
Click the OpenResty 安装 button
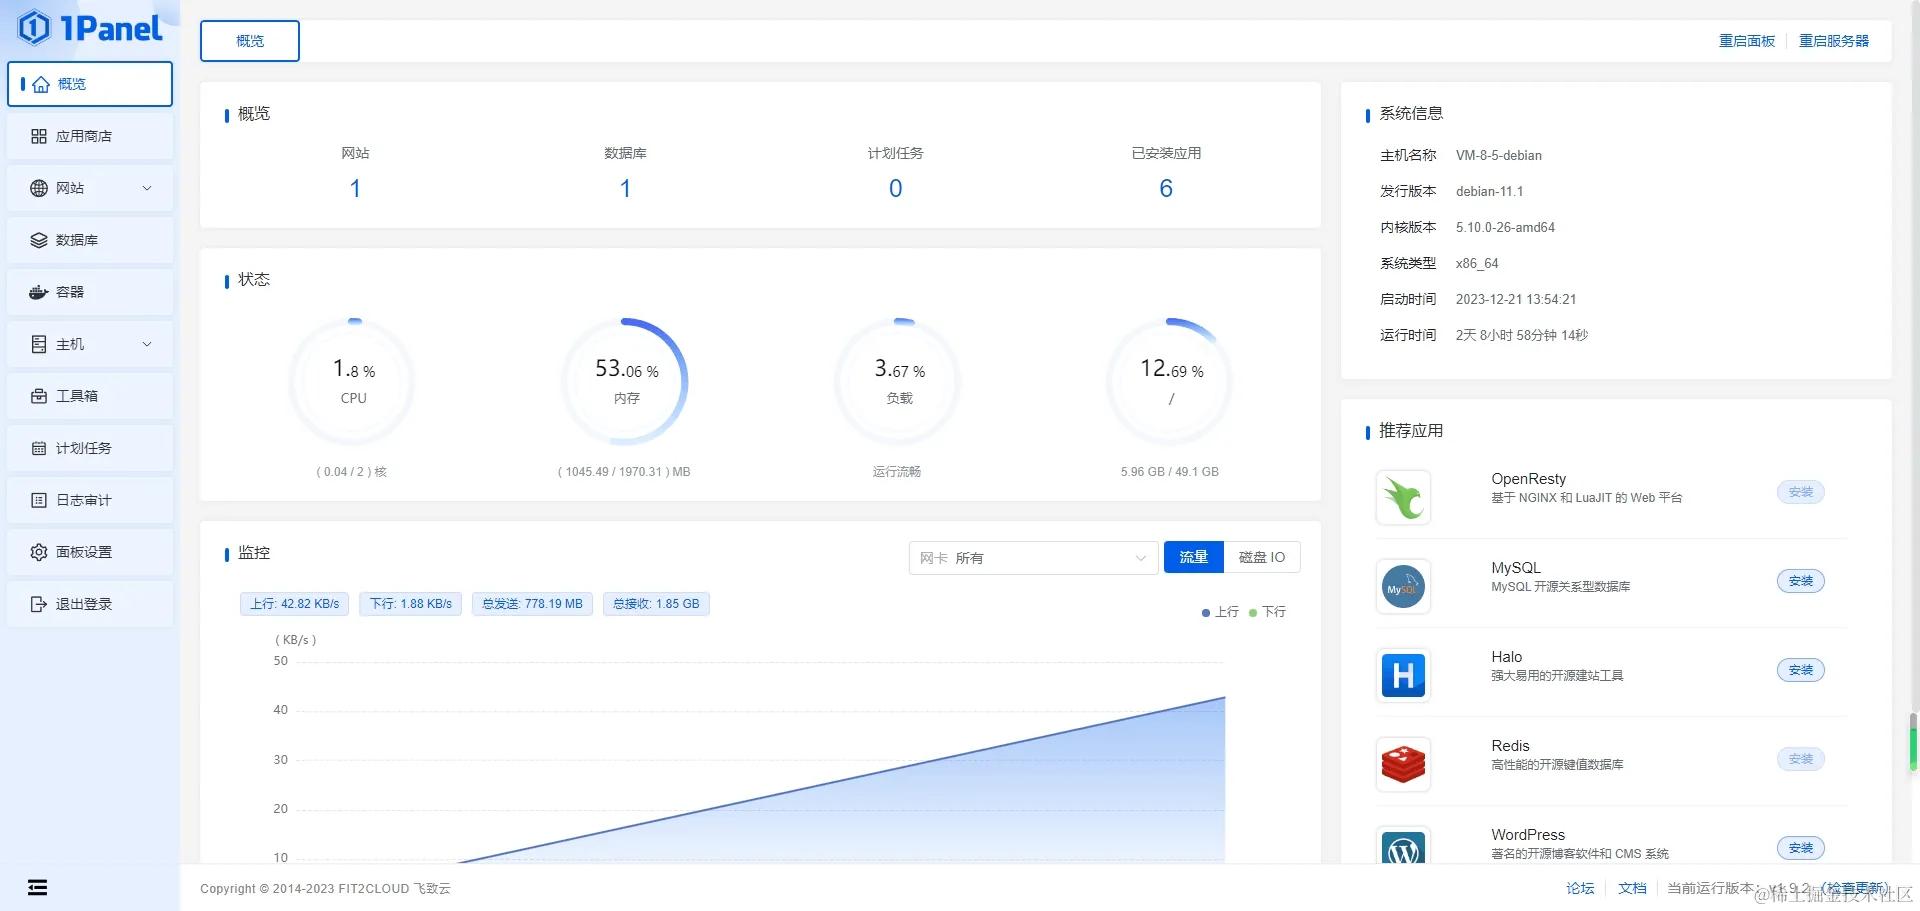tap(1801, 492)
